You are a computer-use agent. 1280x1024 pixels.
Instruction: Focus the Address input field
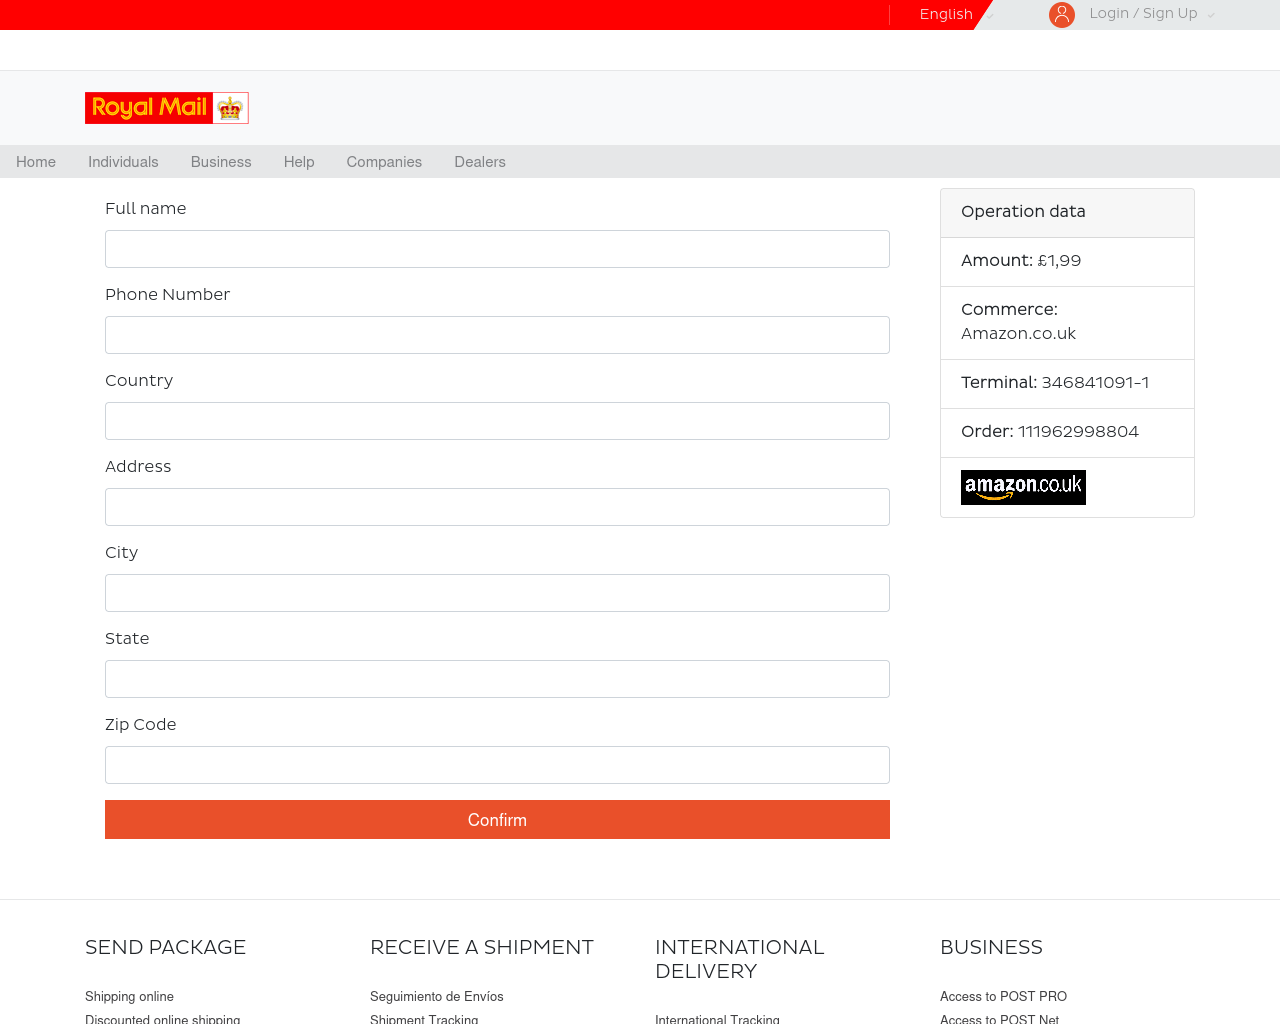(497, 507)
